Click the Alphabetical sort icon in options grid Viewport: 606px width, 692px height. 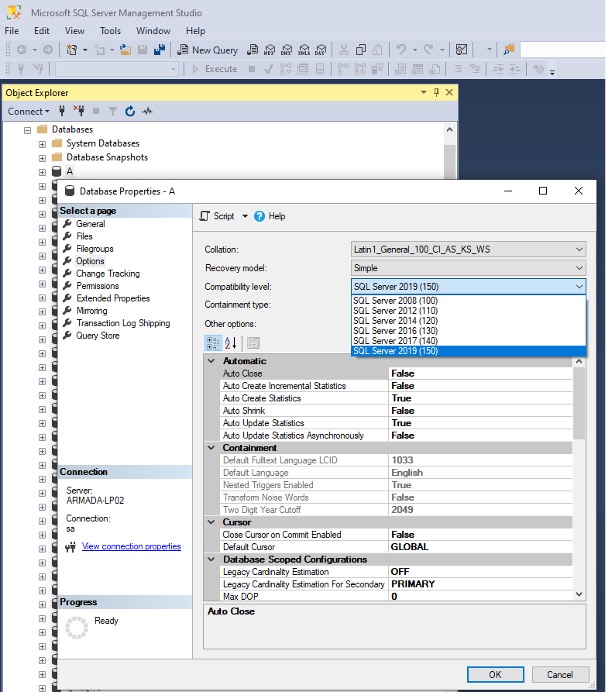coord(231,343)
